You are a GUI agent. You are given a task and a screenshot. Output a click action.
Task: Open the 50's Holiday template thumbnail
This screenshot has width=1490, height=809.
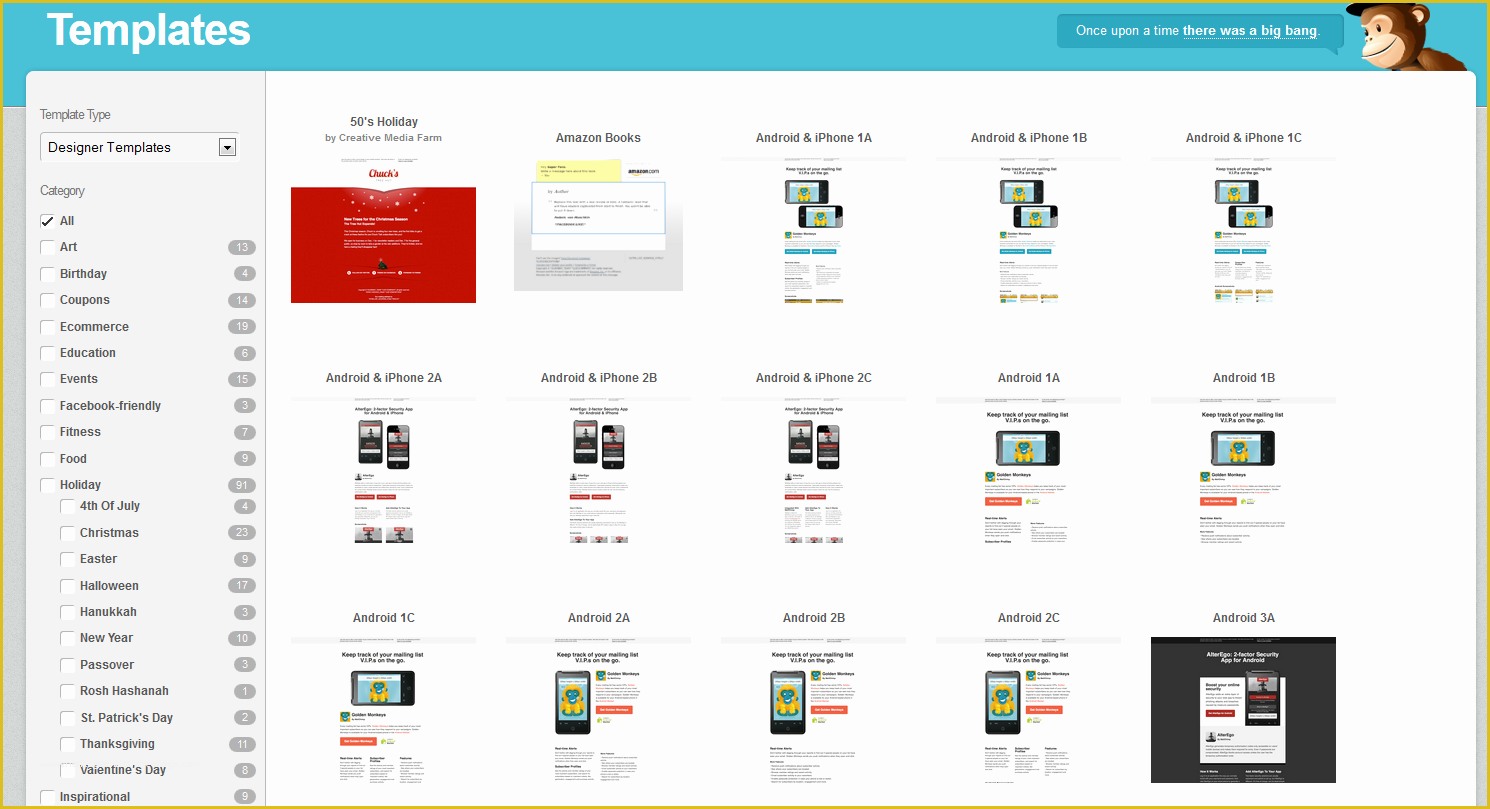pyautogui.click(x=383, y=230)
